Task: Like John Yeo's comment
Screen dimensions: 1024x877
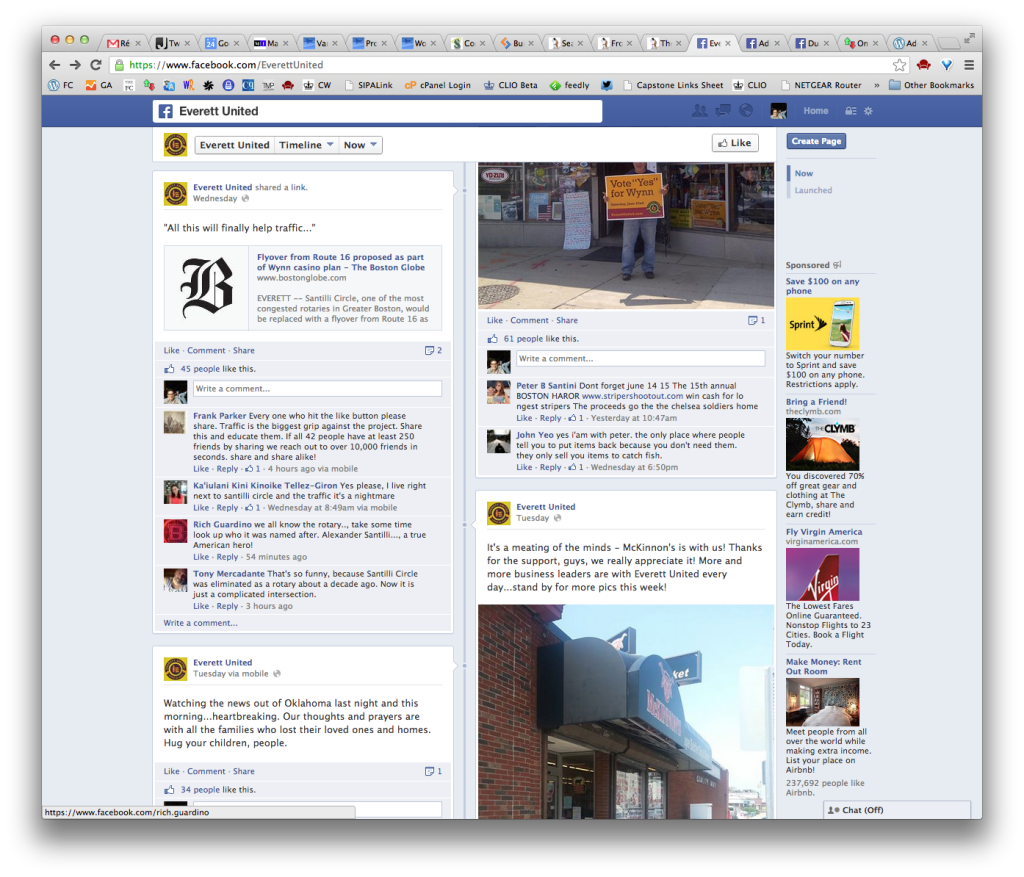Action: pos(524,468)
